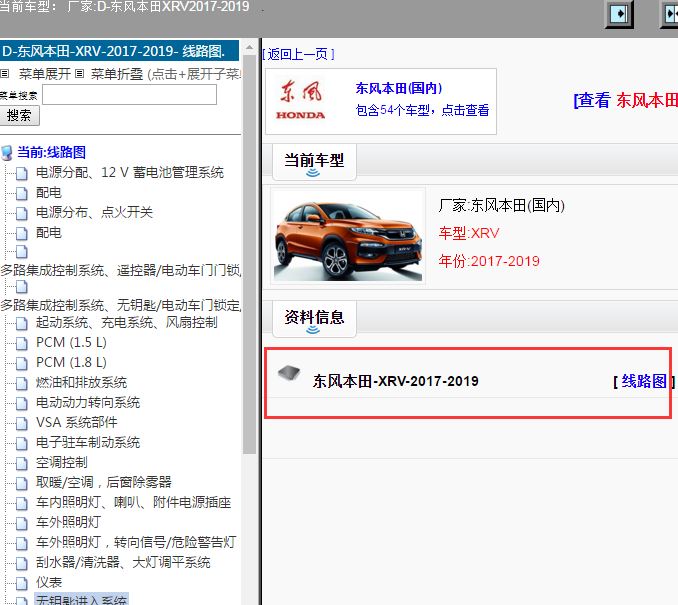Click page icon beside 车外照明灯
Viewport: 678px width, 605px height.
tap(22, 523)
